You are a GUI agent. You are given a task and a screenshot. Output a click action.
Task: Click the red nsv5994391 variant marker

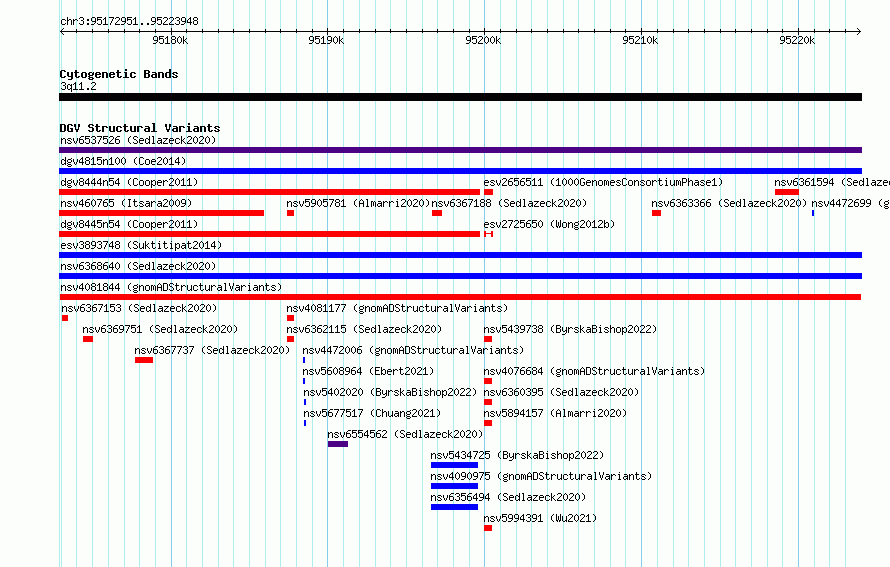click(x=488, y=528)
